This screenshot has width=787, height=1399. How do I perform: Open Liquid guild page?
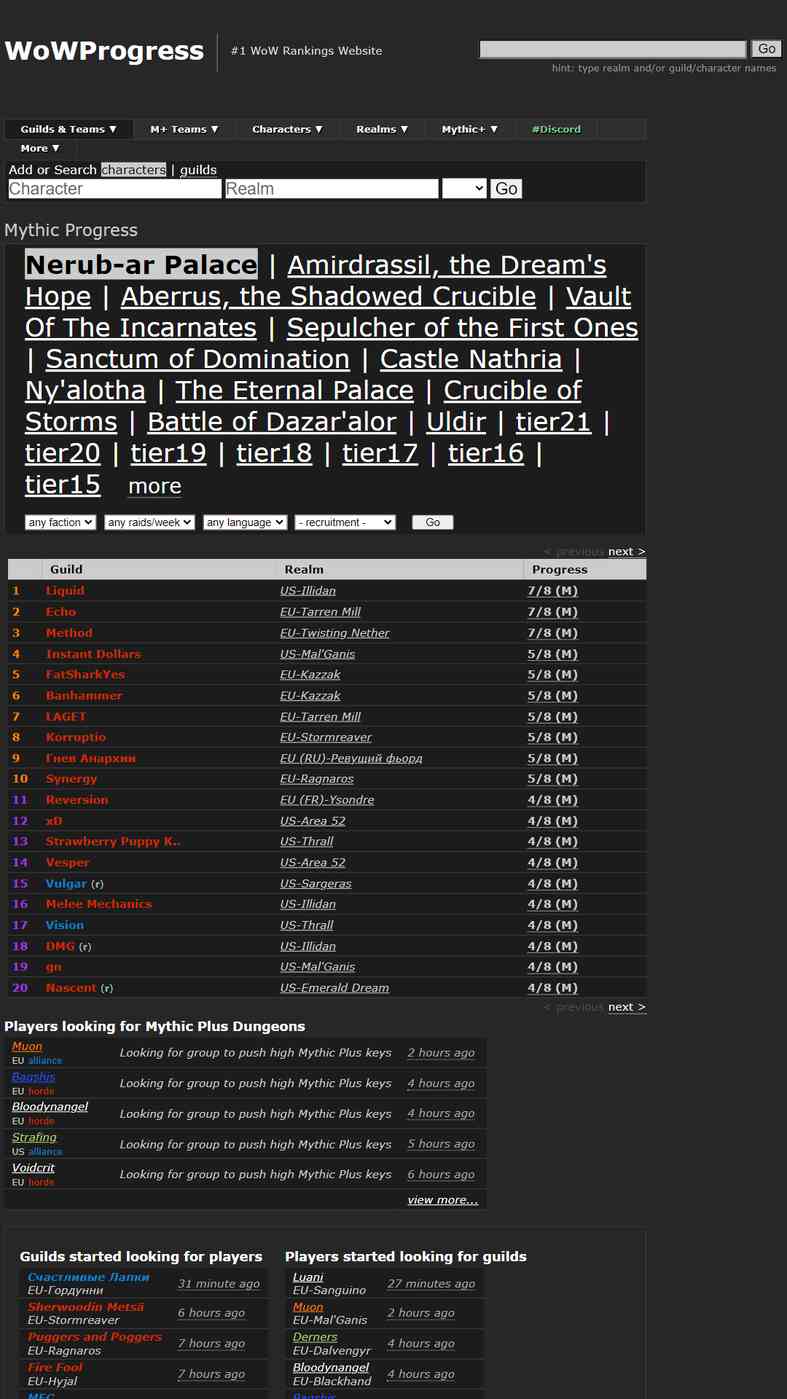pyautogui.click(x=65, y=591)
